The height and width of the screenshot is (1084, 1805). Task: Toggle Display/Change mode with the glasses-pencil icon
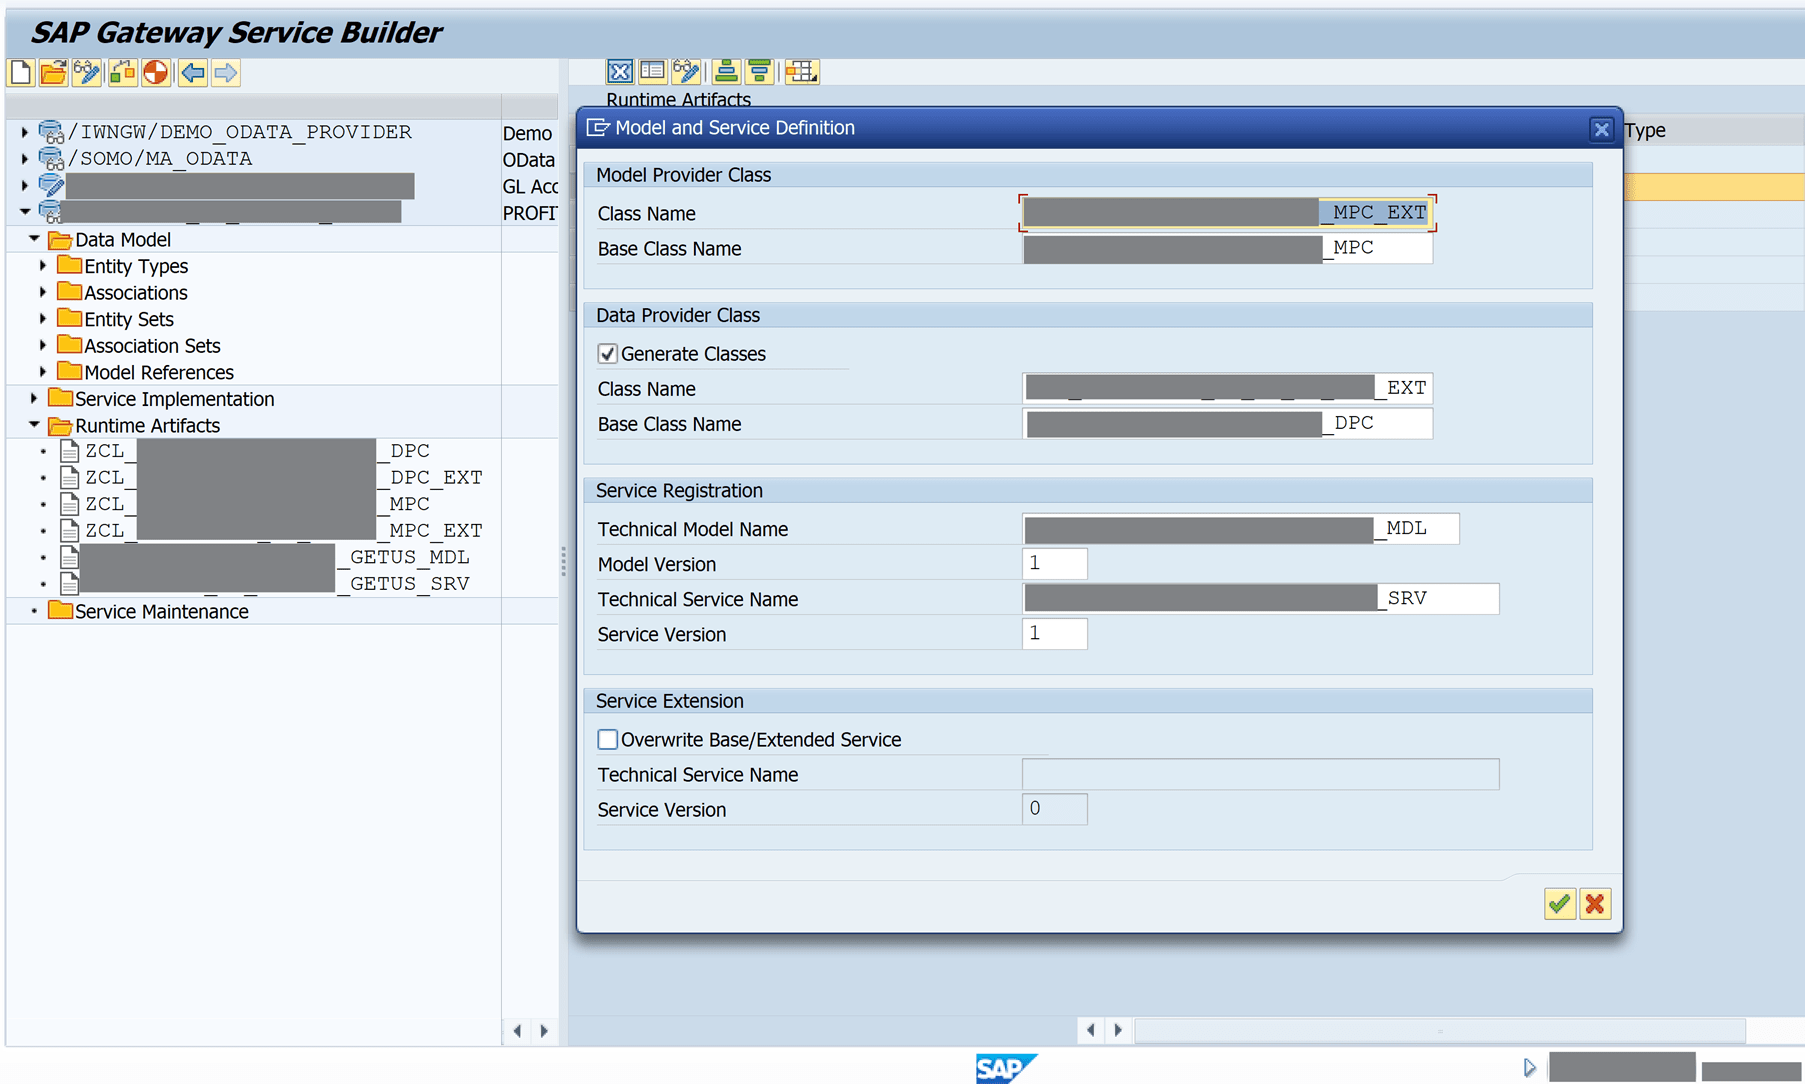click(86, 72)
